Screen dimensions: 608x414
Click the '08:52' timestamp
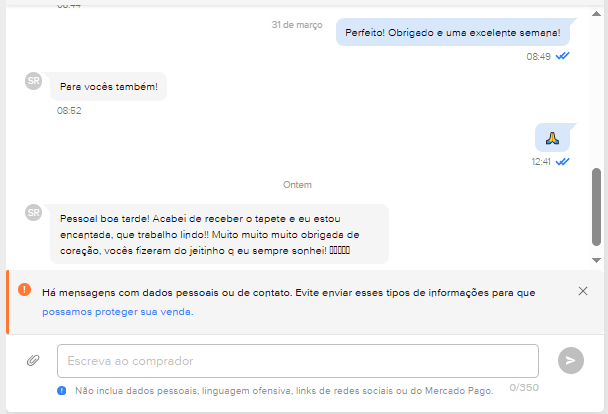coord(69,111)
